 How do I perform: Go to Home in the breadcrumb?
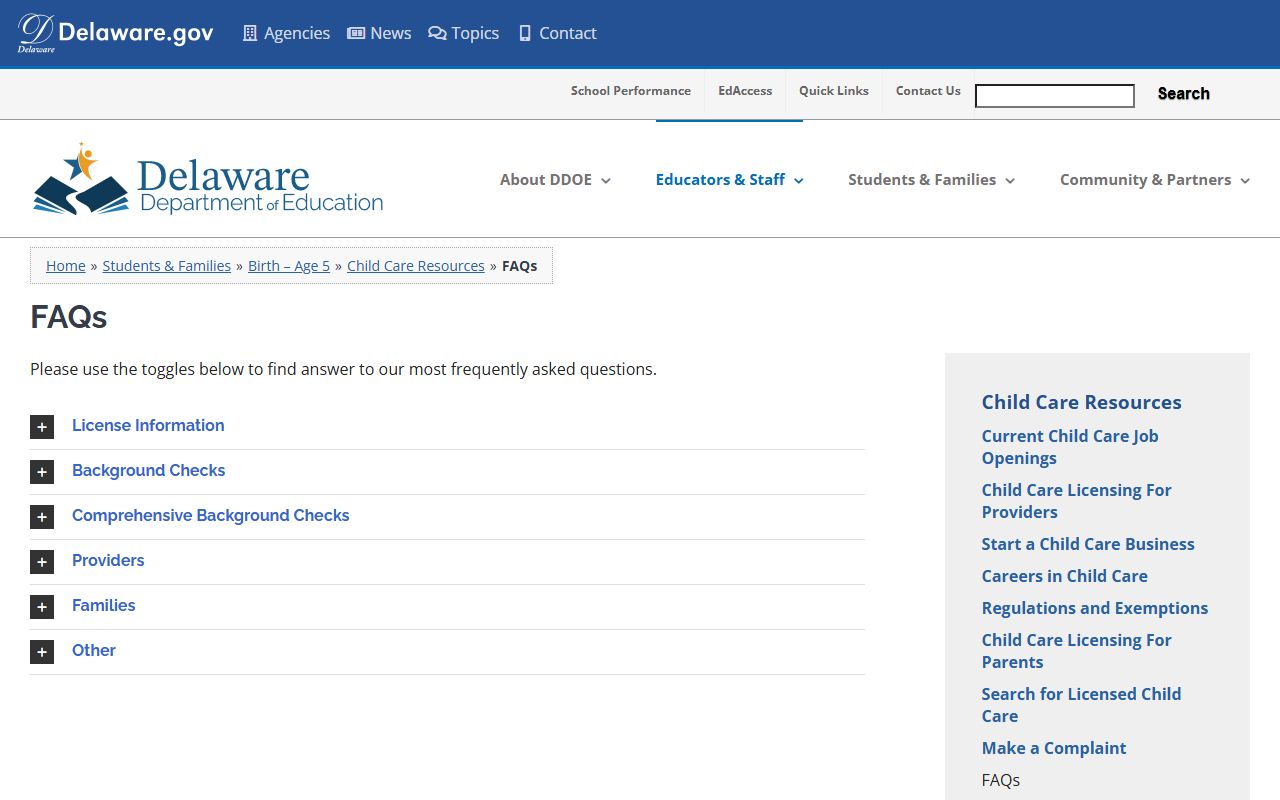tap(66, 266)
